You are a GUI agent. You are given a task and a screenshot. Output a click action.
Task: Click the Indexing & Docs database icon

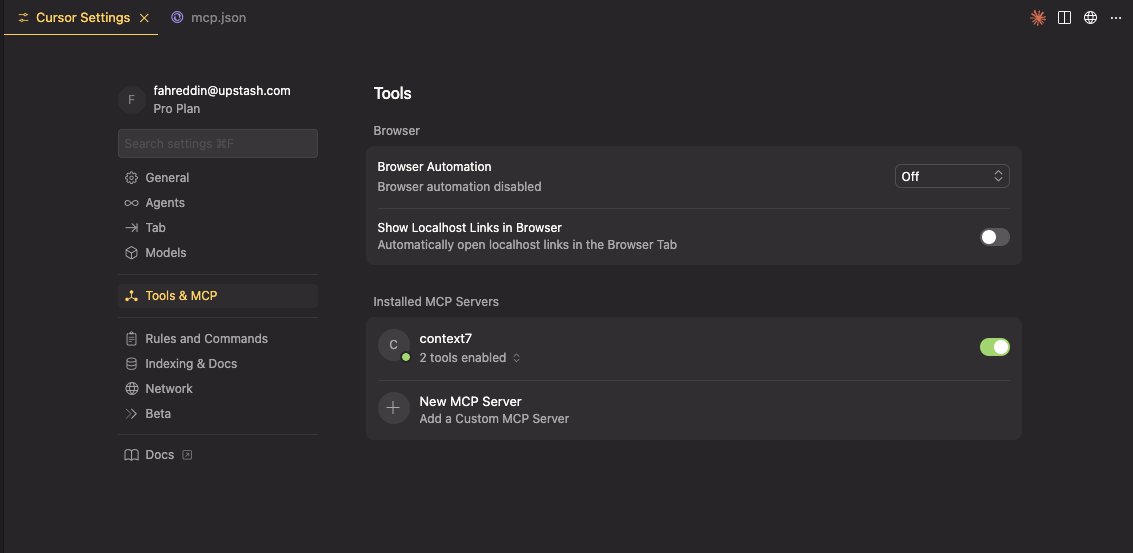point(132,364)
